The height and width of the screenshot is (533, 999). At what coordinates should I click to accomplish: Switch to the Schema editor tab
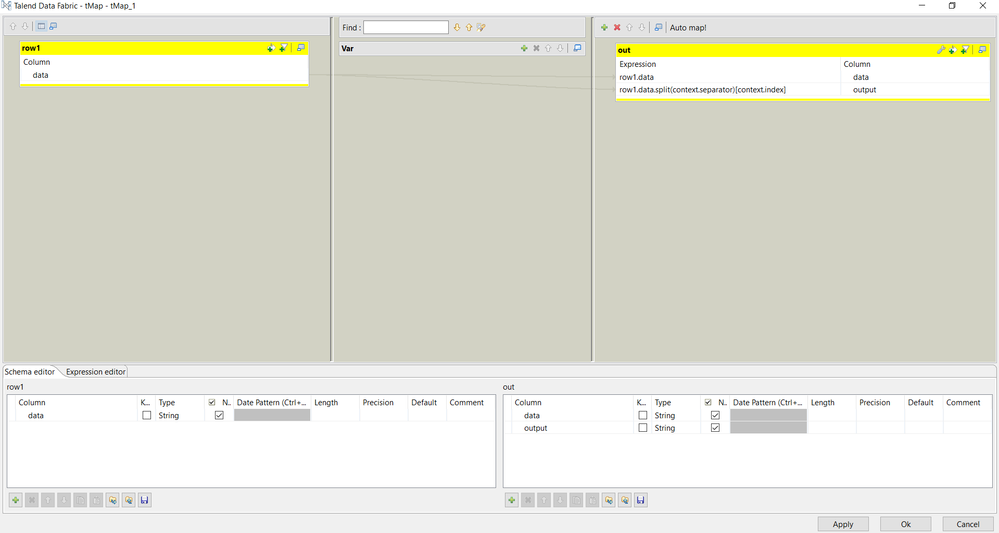pyautogui.click(x=30, y=372)
